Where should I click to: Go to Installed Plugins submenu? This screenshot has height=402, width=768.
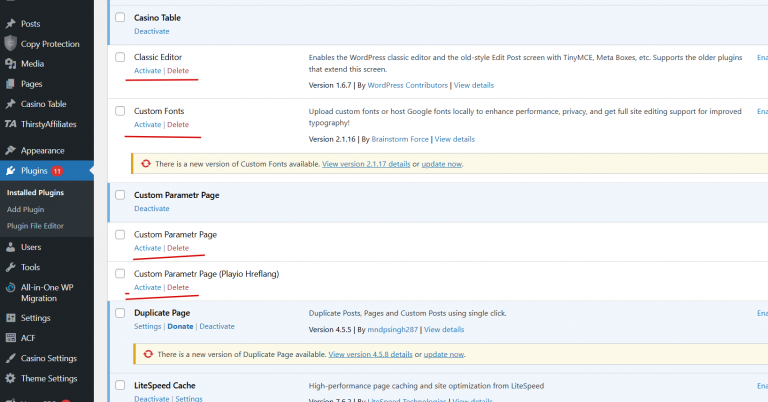click(x=35, y=192)
